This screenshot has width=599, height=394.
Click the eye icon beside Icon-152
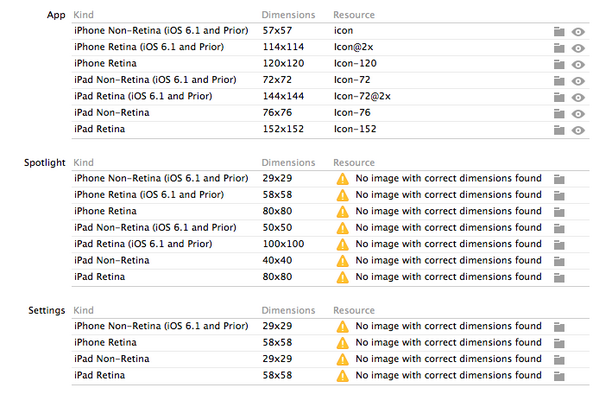click(x=578, y=131)
